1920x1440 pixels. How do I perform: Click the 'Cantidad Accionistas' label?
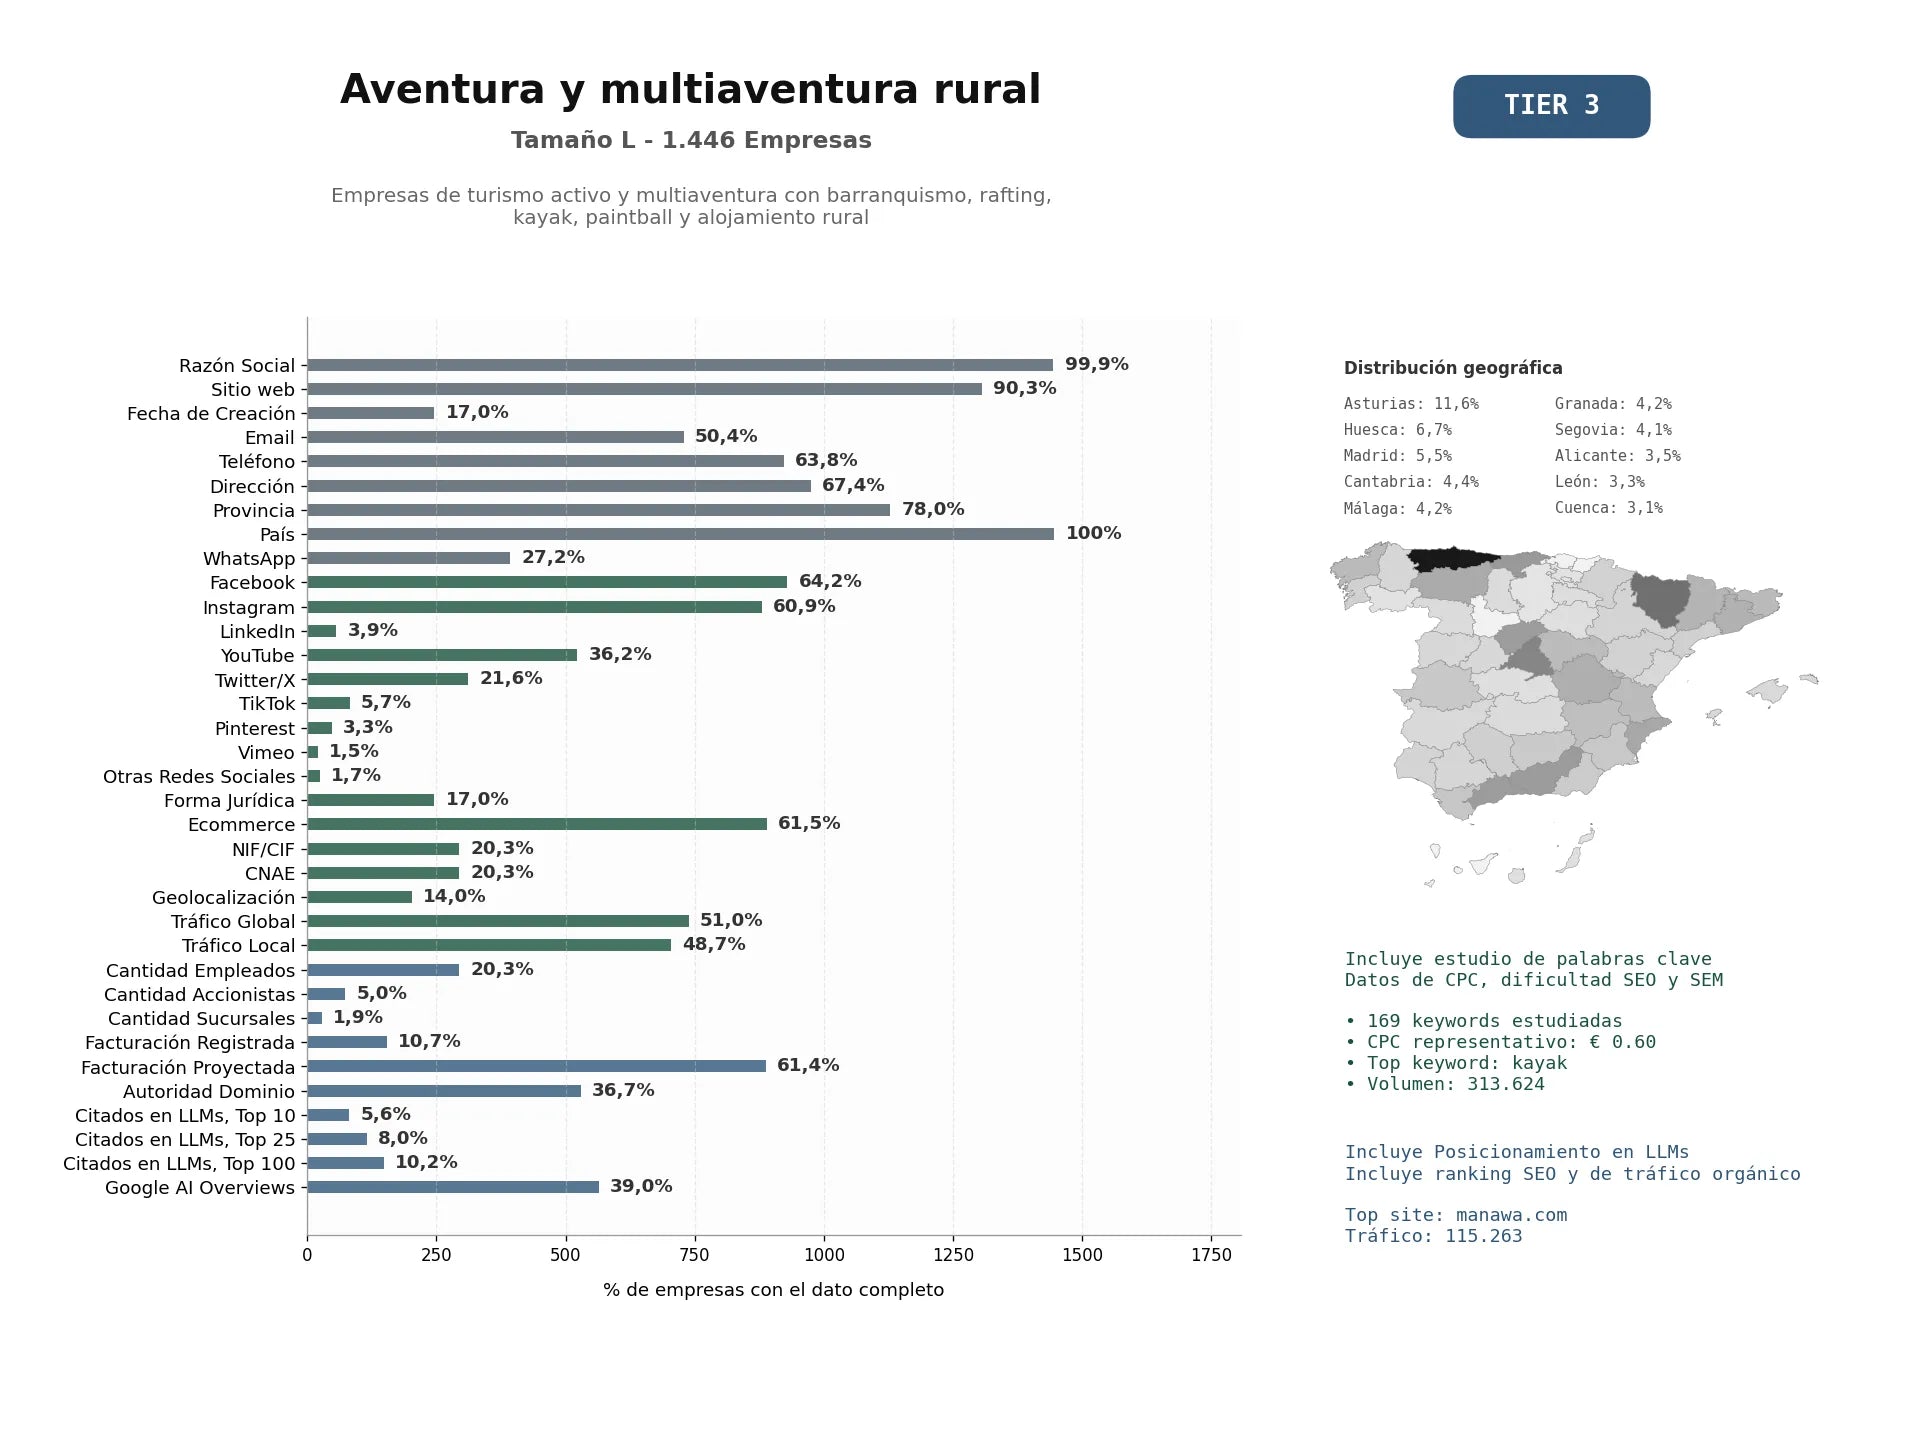coord(200,995)
